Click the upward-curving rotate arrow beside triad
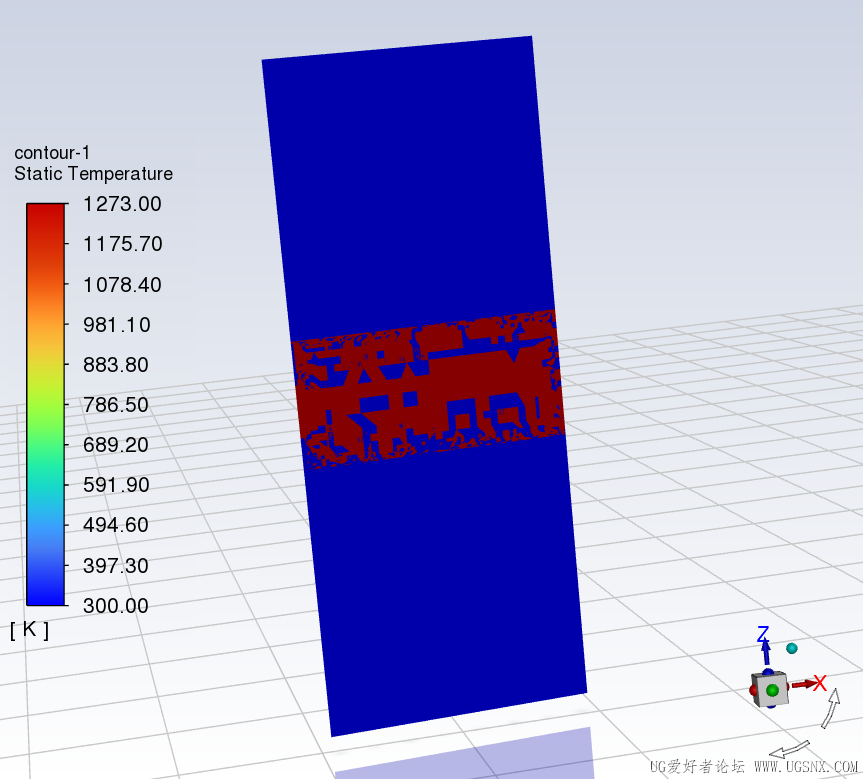Screen dimensions: 863x779 point(831,709)
